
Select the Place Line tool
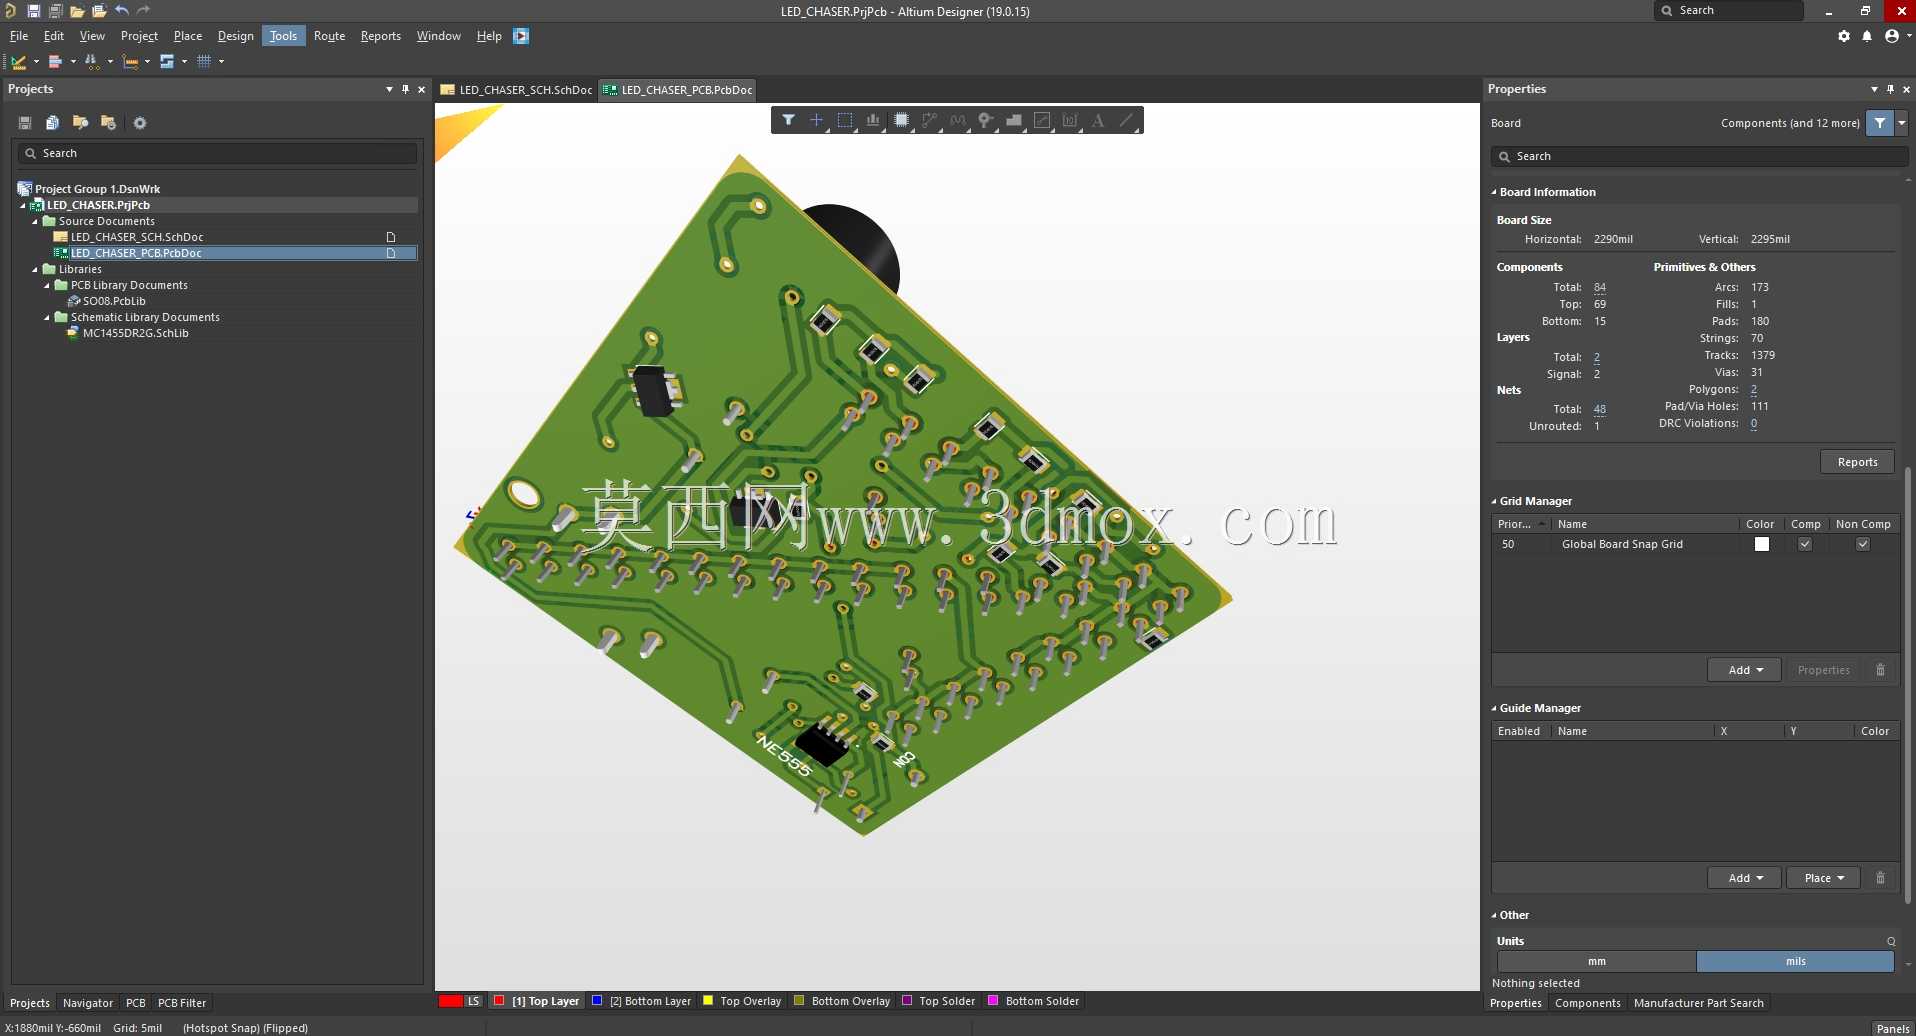[1126, 120]
